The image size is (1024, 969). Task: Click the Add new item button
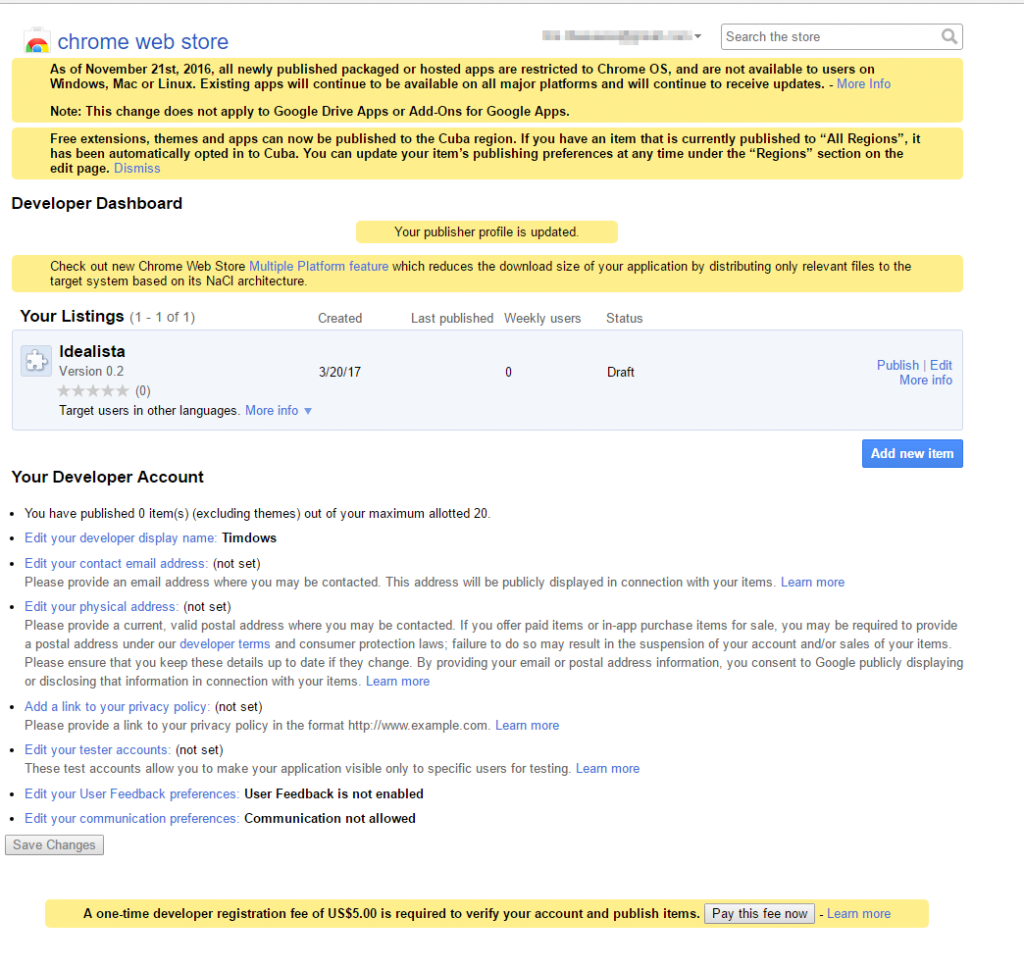click(x=912, y=453)
